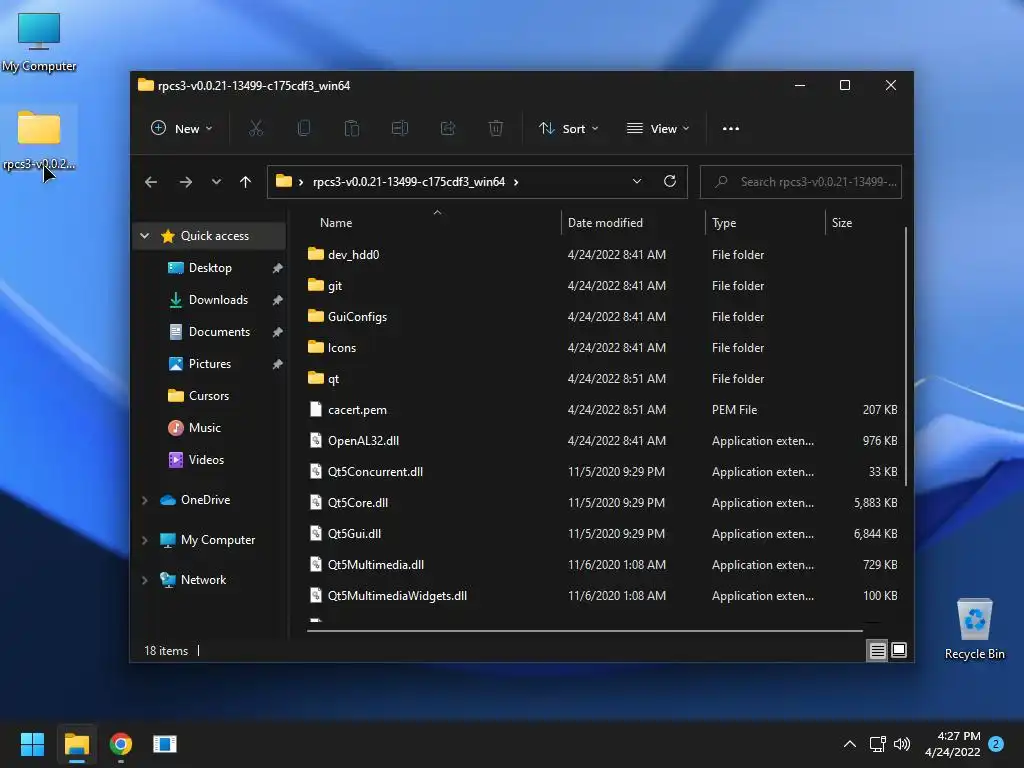
Task: Open the network tray icon
Action: pos(877,744)
